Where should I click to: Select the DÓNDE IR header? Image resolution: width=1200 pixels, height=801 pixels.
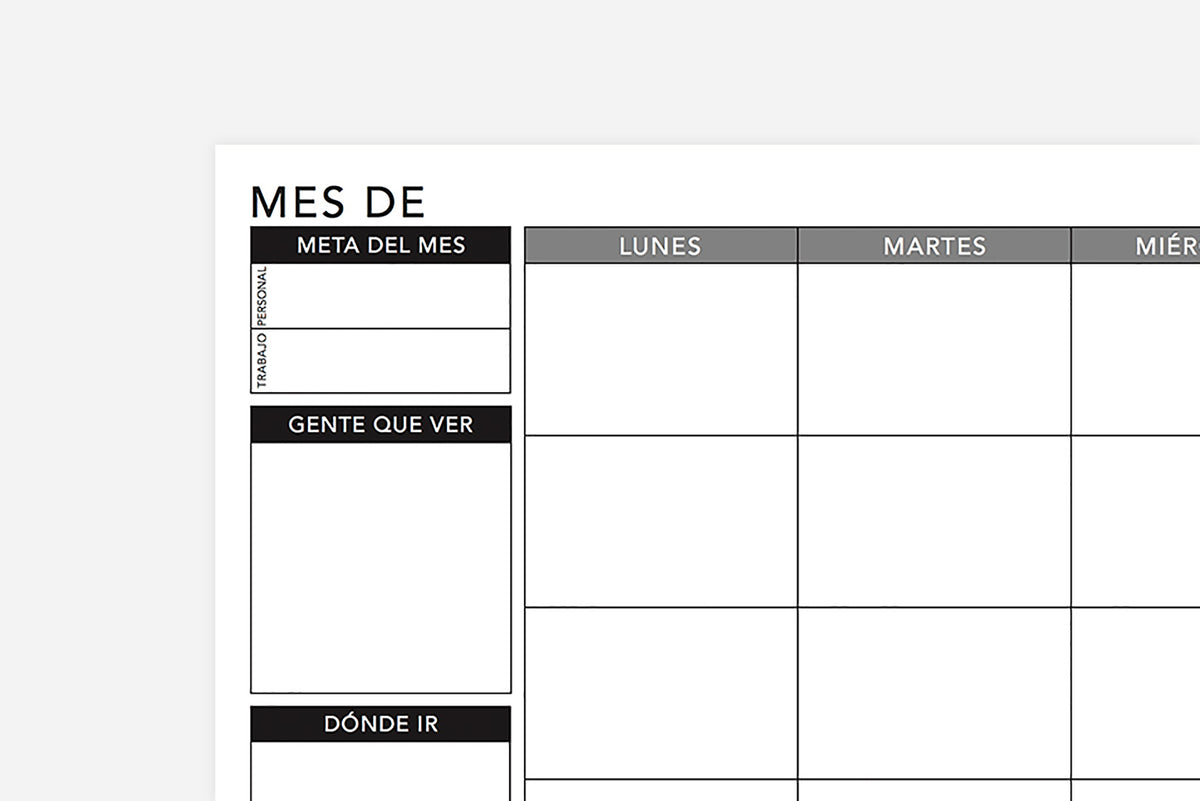[381, 724]
